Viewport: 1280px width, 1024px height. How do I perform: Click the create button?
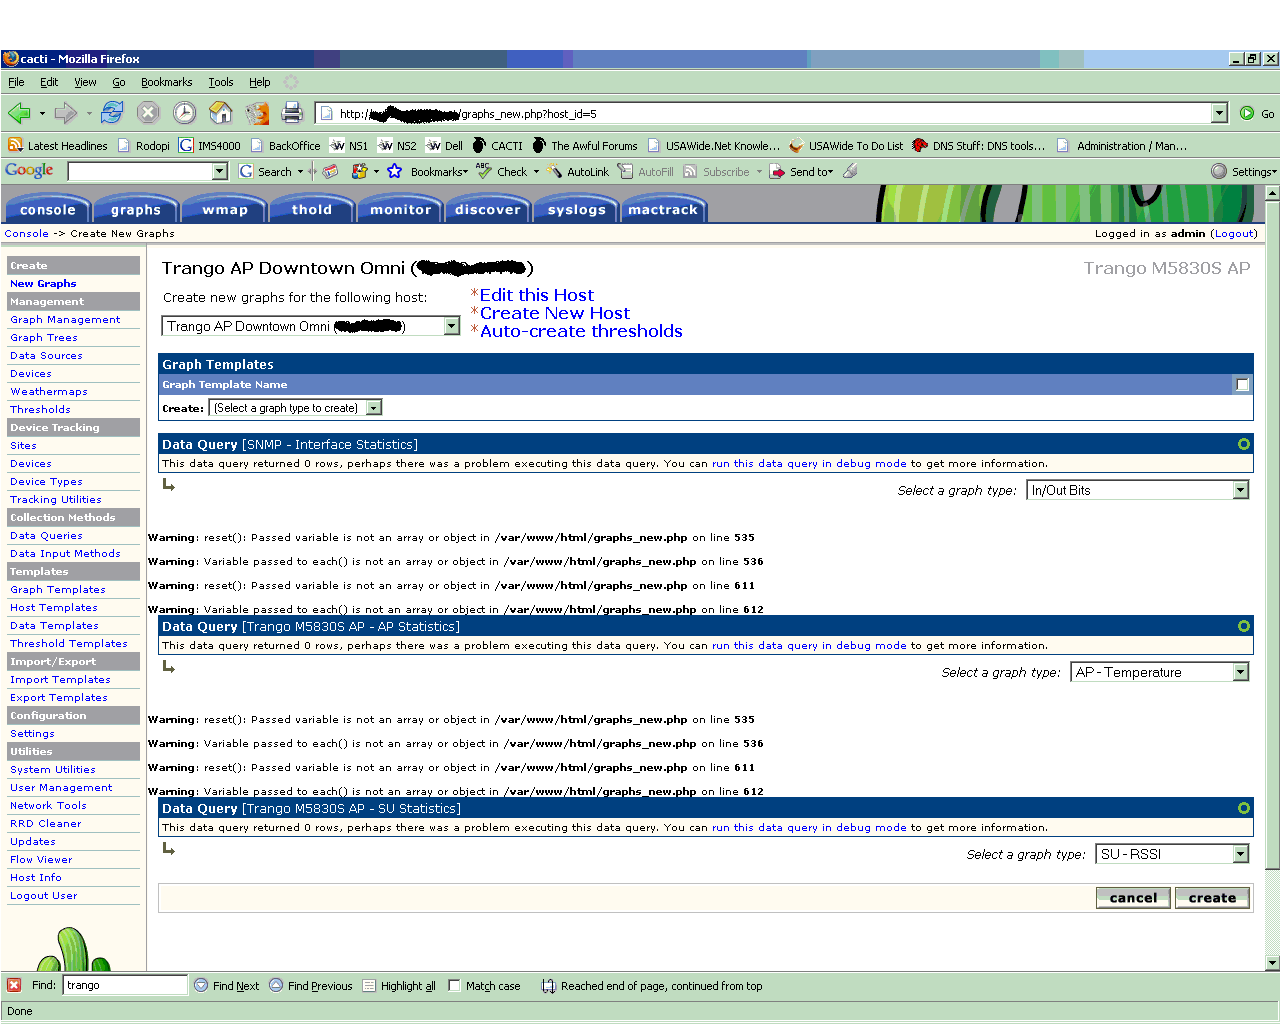point(1212,898)
